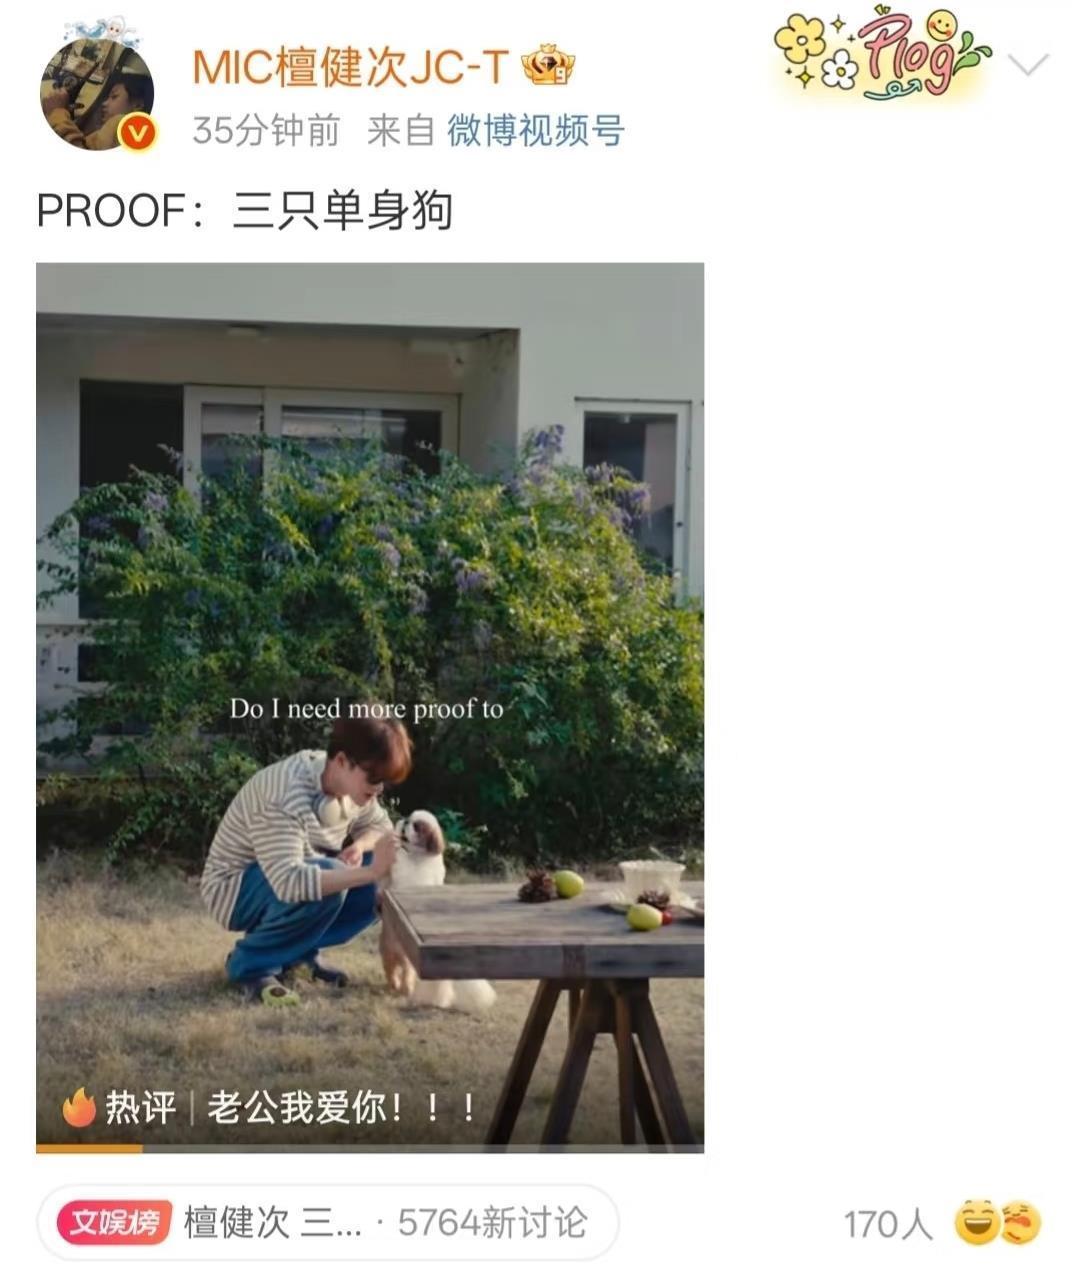Seek using the orange video progress bar
This screenshot has height=1280, width=1080.
pyautogui.click(x=370, y=1149)
